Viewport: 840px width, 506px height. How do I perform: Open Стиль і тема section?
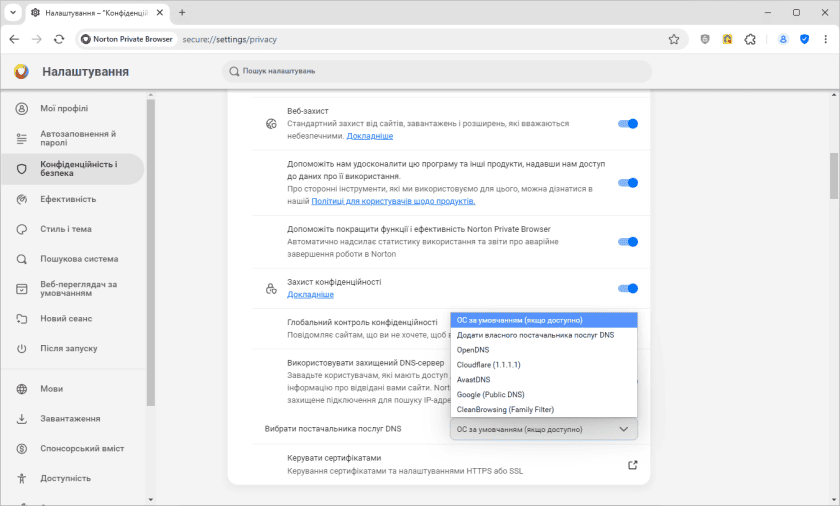coord(72,229)
